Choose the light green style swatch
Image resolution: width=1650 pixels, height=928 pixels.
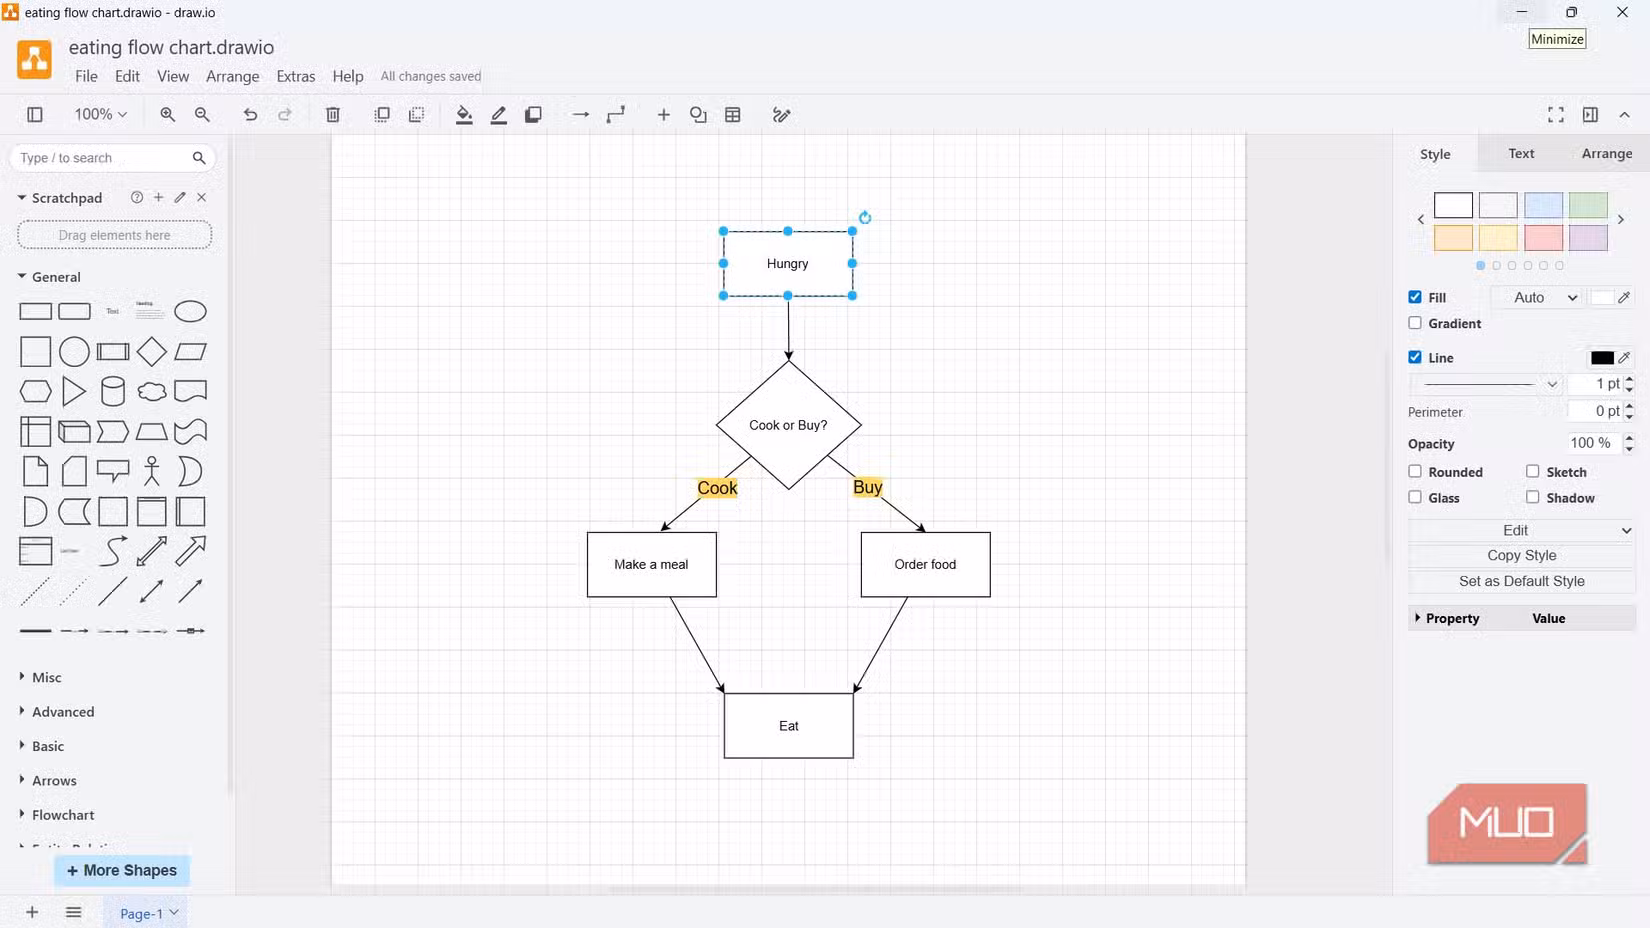pos(1587,205)
